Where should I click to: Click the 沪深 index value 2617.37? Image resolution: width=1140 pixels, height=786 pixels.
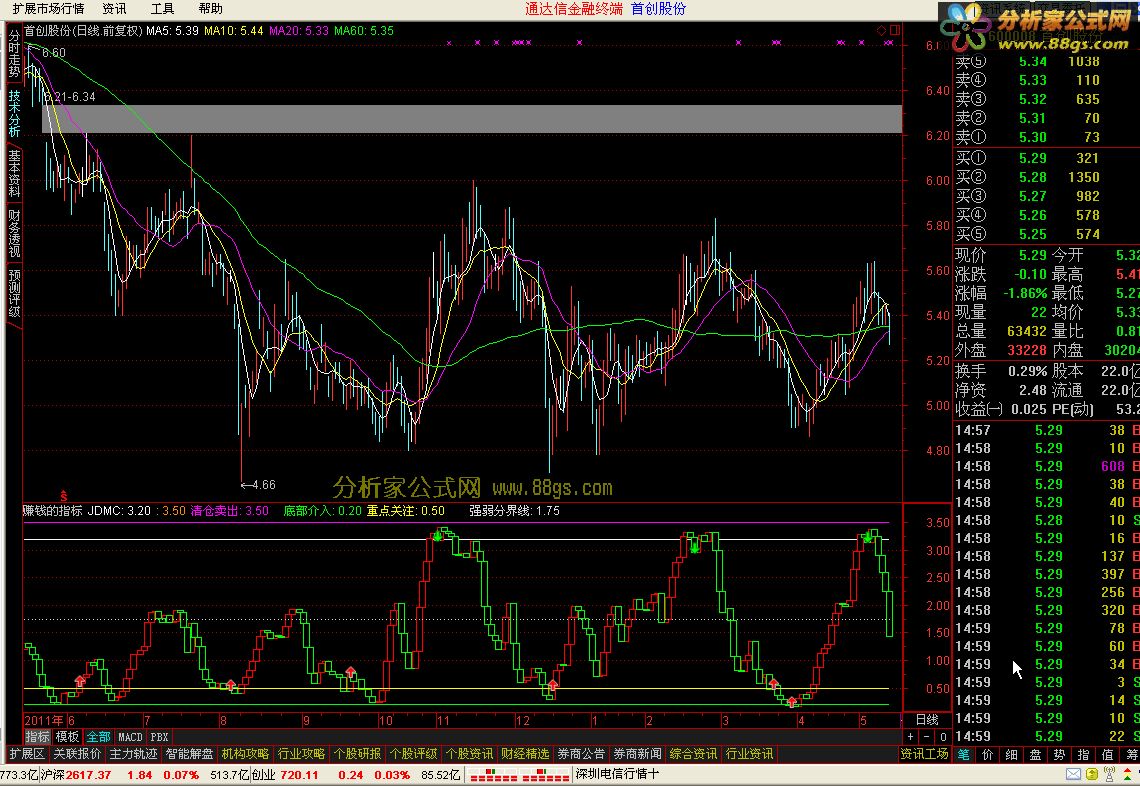tap(88, 775)
